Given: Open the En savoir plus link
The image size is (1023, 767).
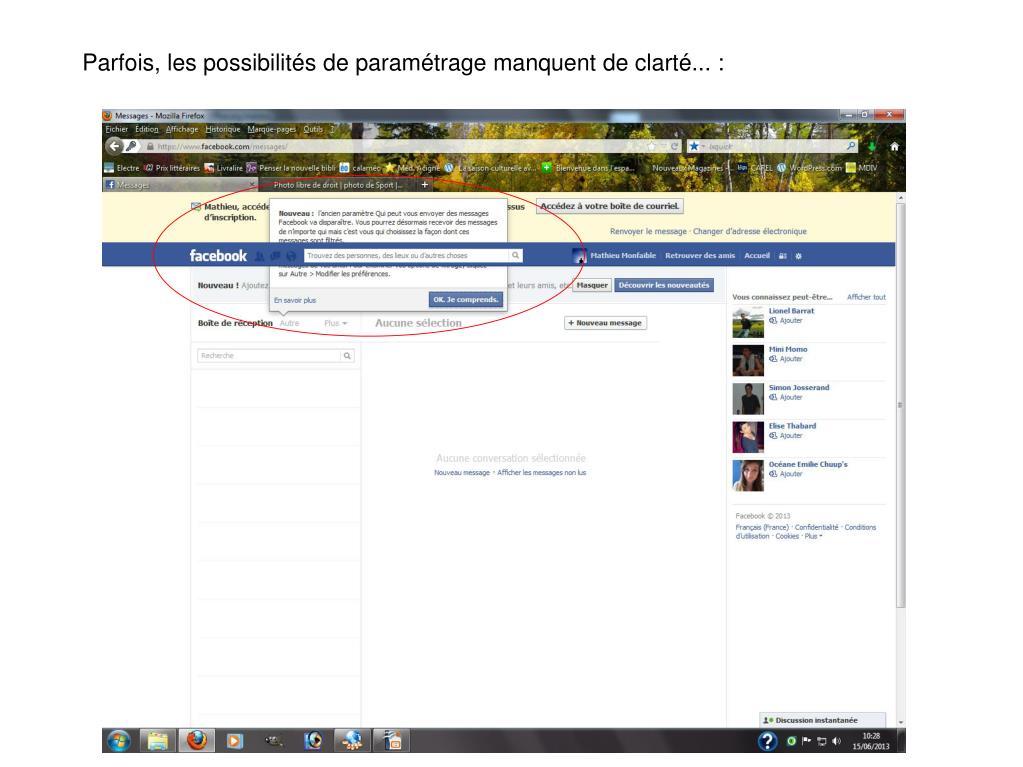Looking at the screenshot, I should click(295, 300).
